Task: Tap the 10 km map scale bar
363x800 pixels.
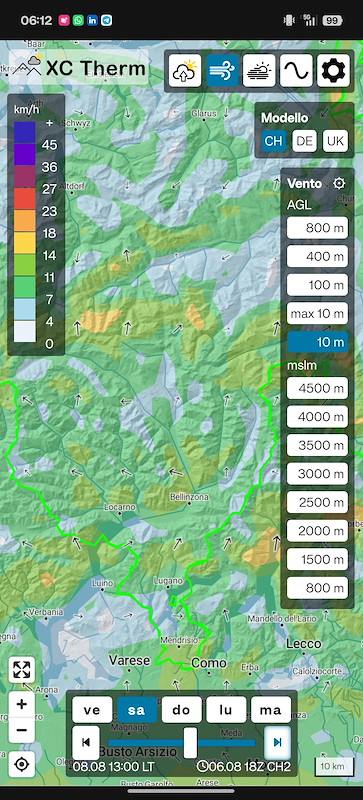Action: coord(333,767)
